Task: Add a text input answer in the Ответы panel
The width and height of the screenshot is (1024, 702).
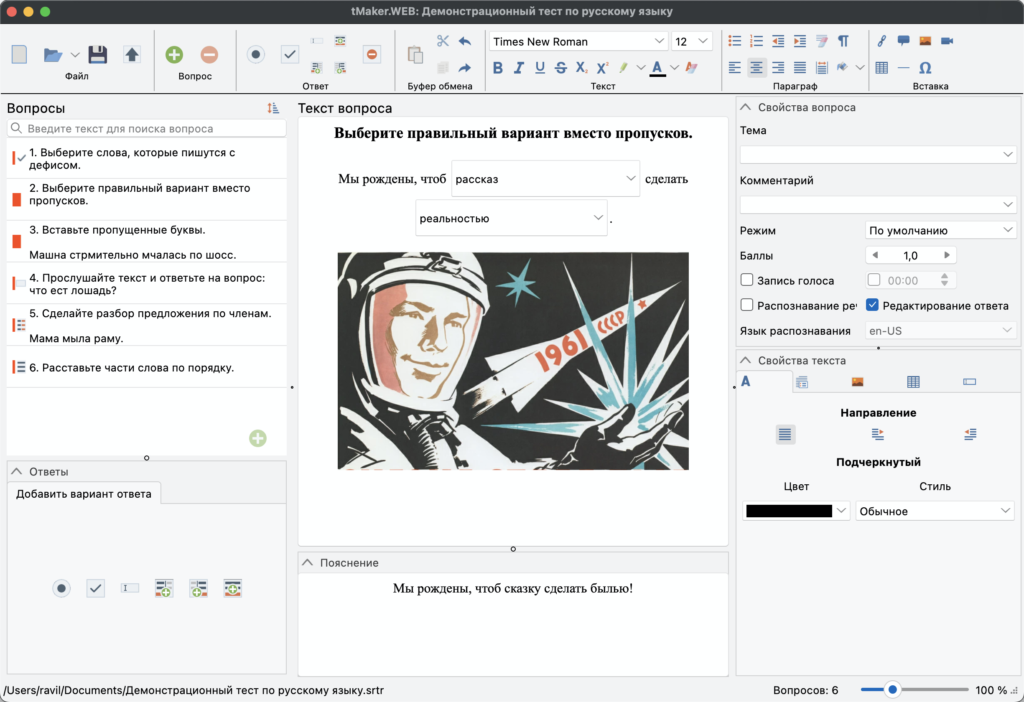Action: [x=130, y=588]
